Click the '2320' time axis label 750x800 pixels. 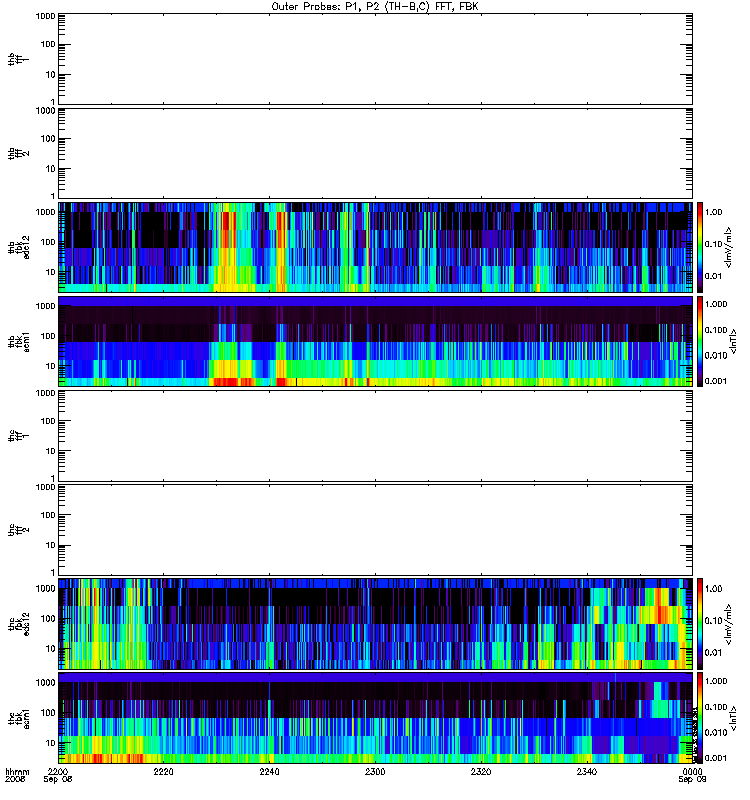(x=481, y=771)
